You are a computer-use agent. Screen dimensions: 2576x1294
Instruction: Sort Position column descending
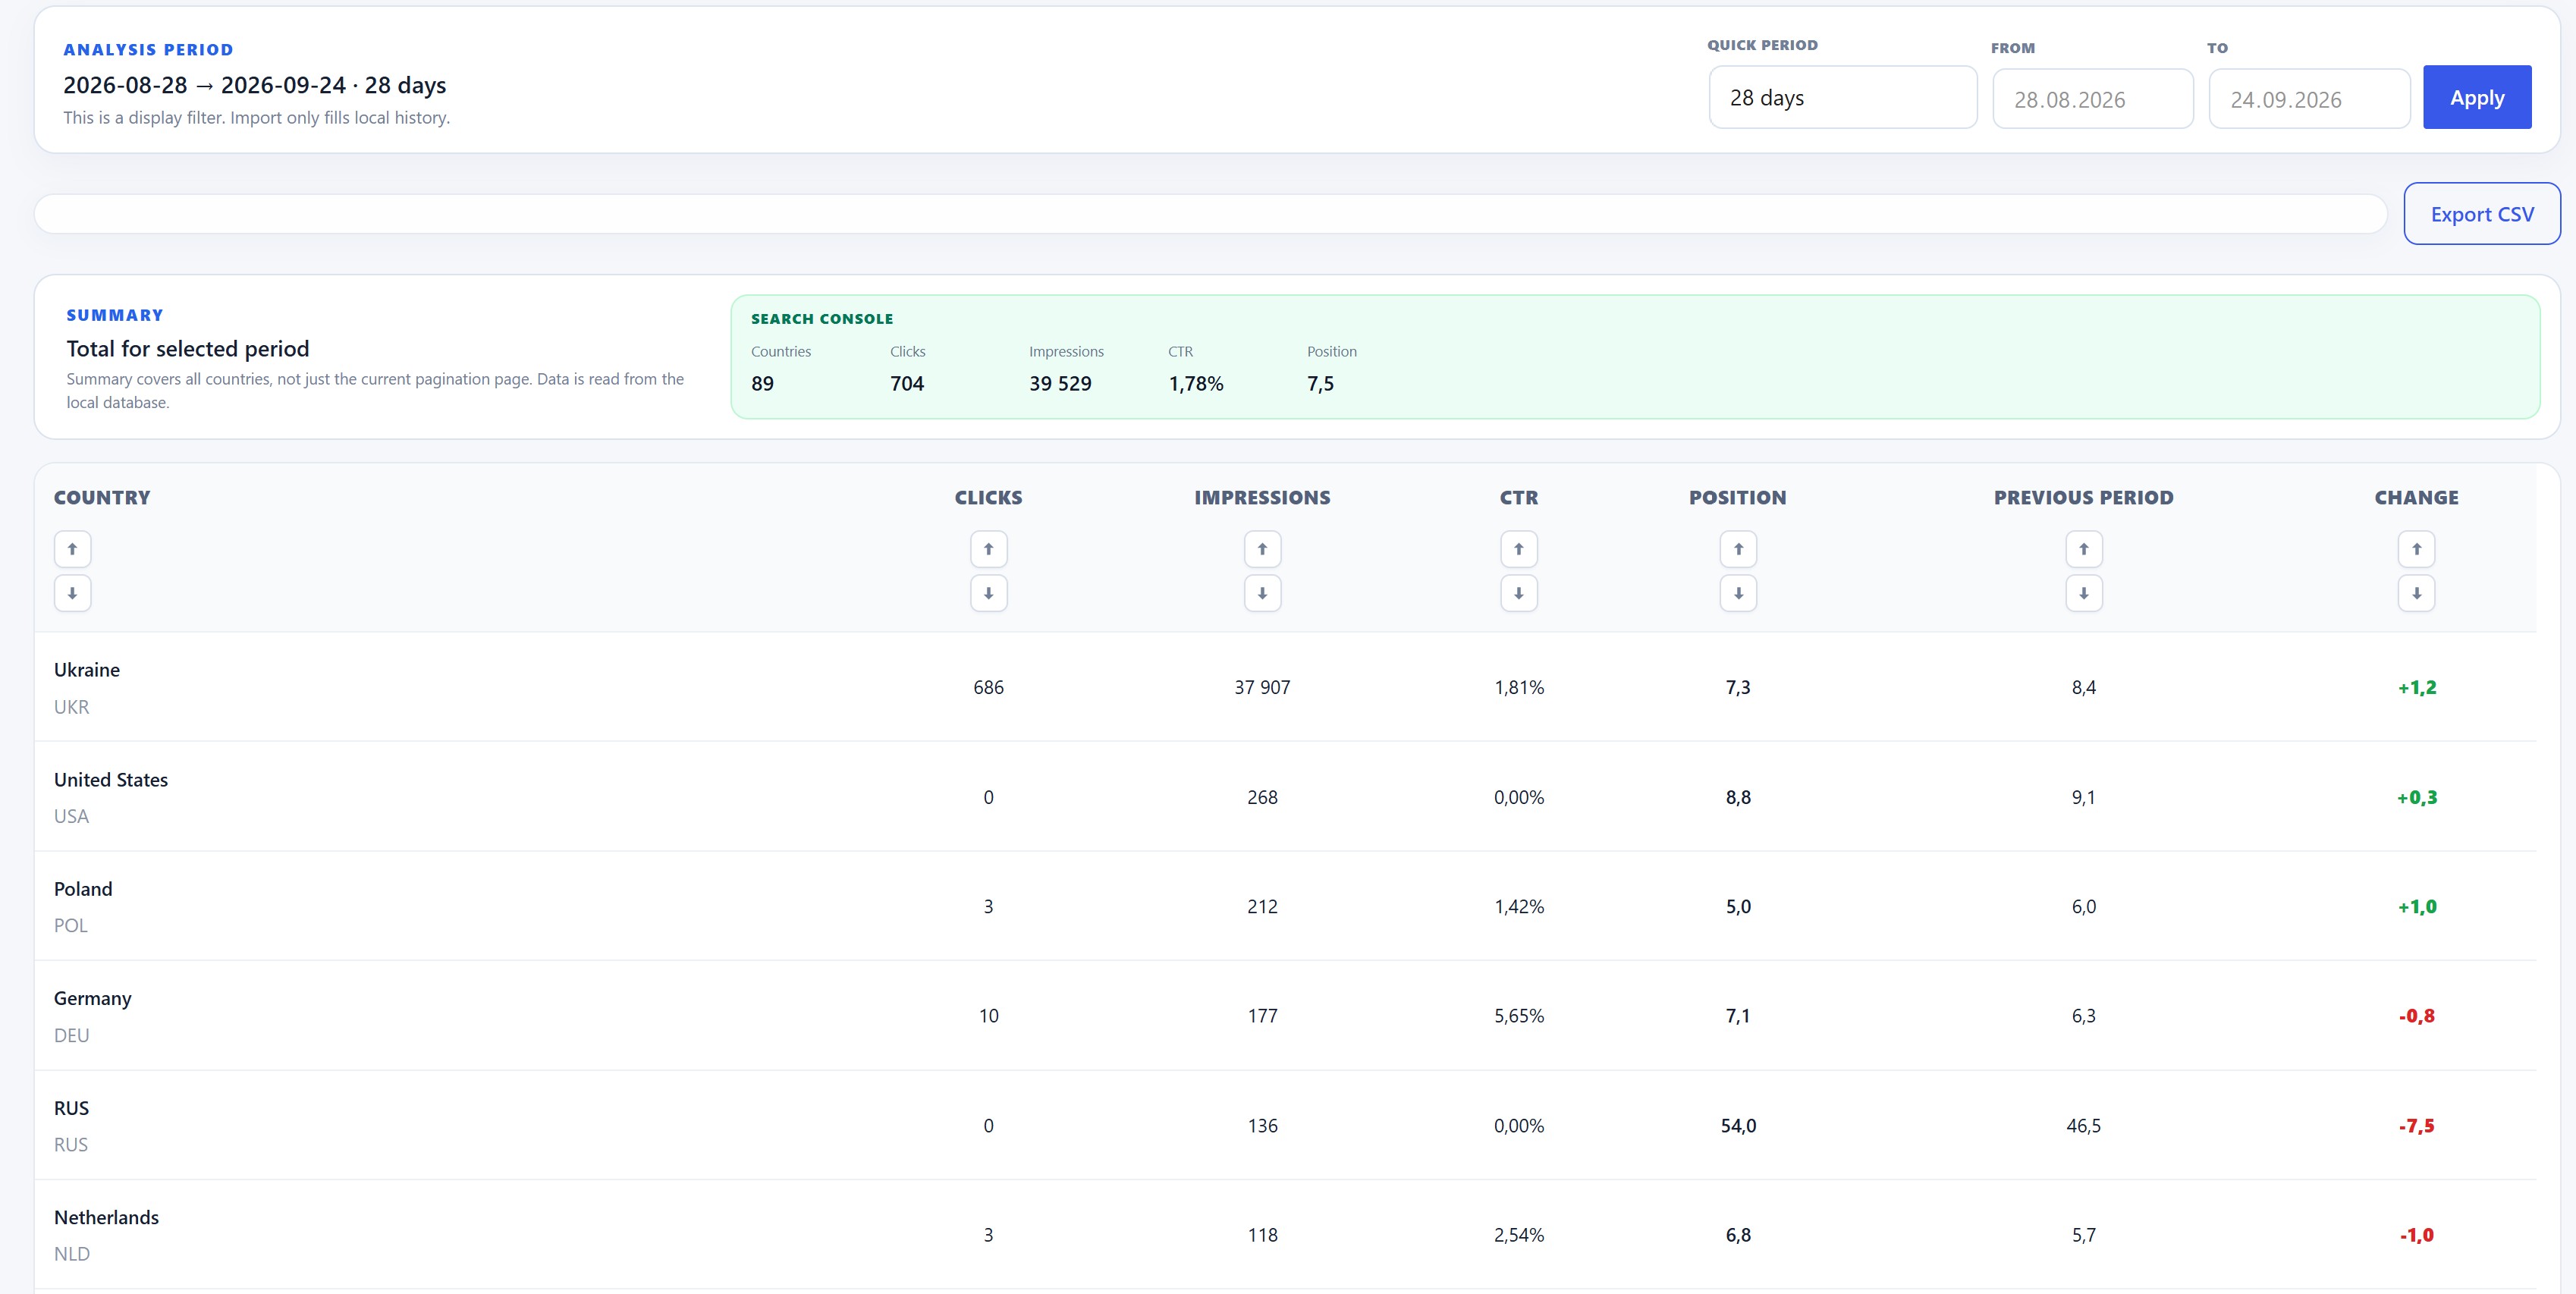[1738, 593]
